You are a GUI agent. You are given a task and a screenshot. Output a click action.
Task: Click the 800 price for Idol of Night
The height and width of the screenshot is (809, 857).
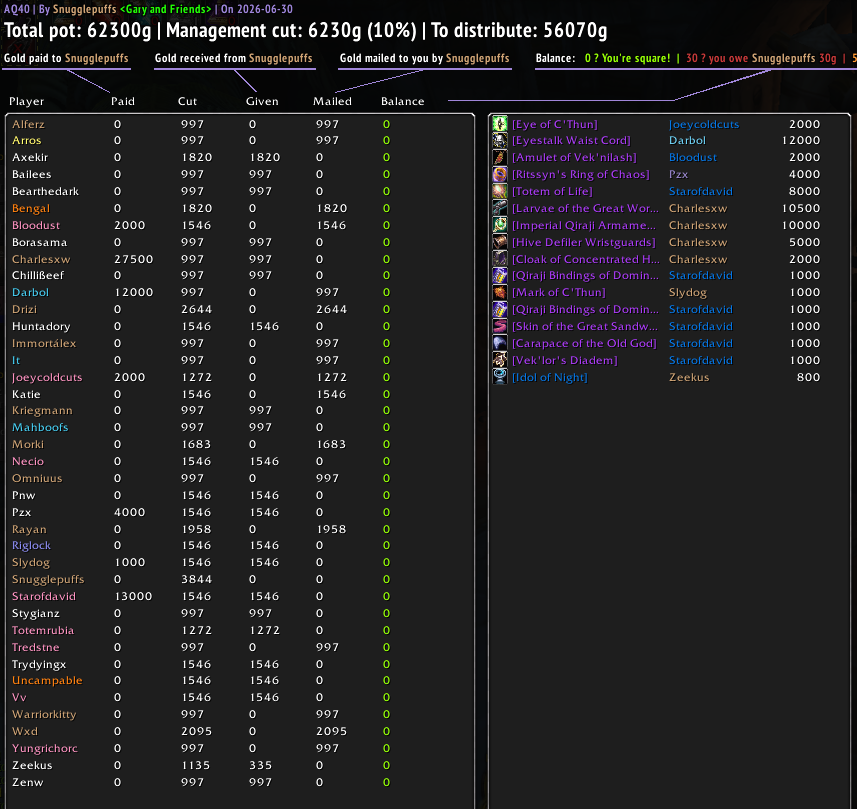808,377
